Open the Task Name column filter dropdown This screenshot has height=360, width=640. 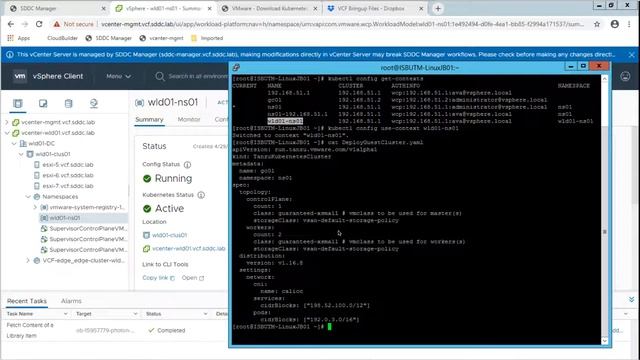65,314
